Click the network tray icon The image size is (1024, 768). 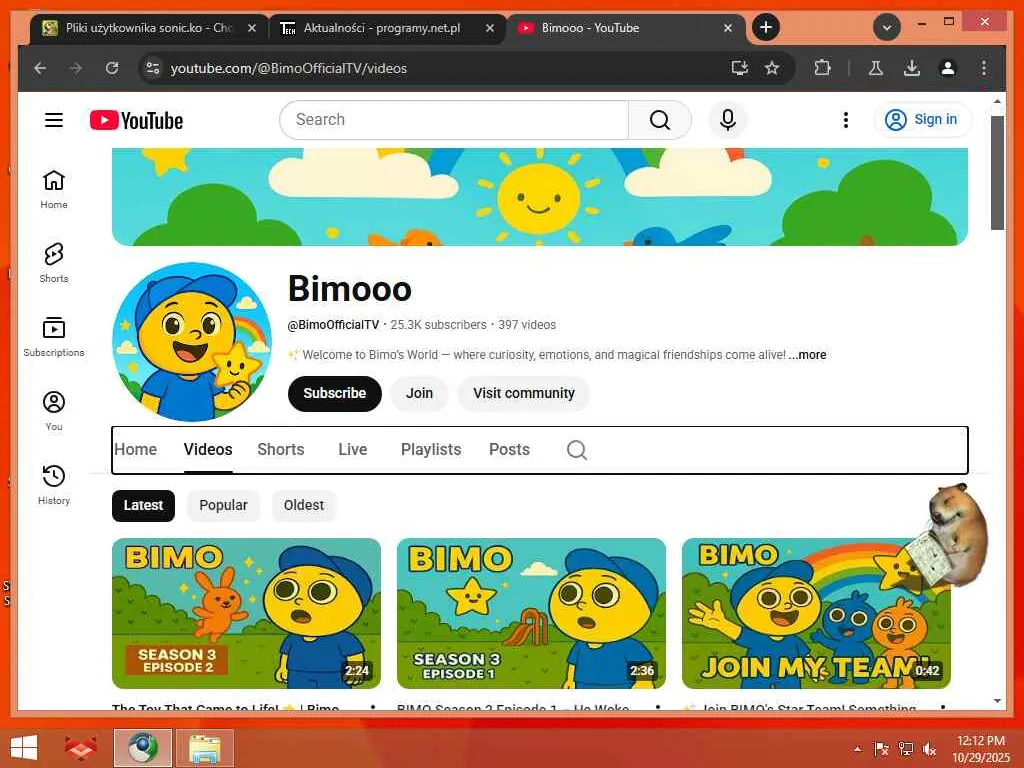point(905,748)
